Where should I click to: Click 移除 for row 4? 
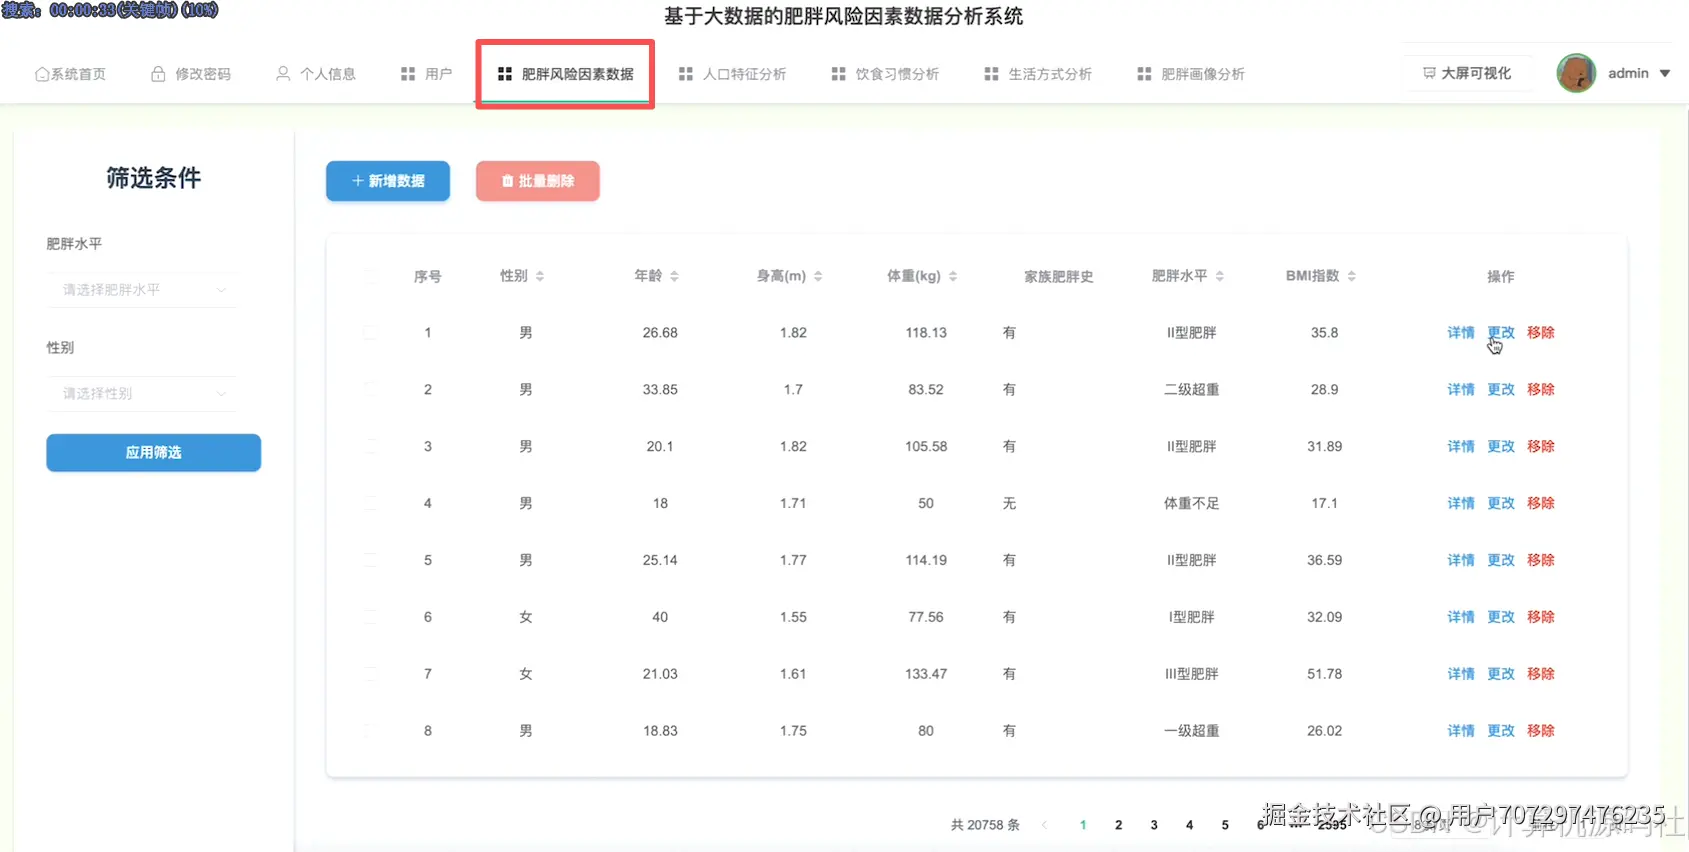tap(1541, 504)
